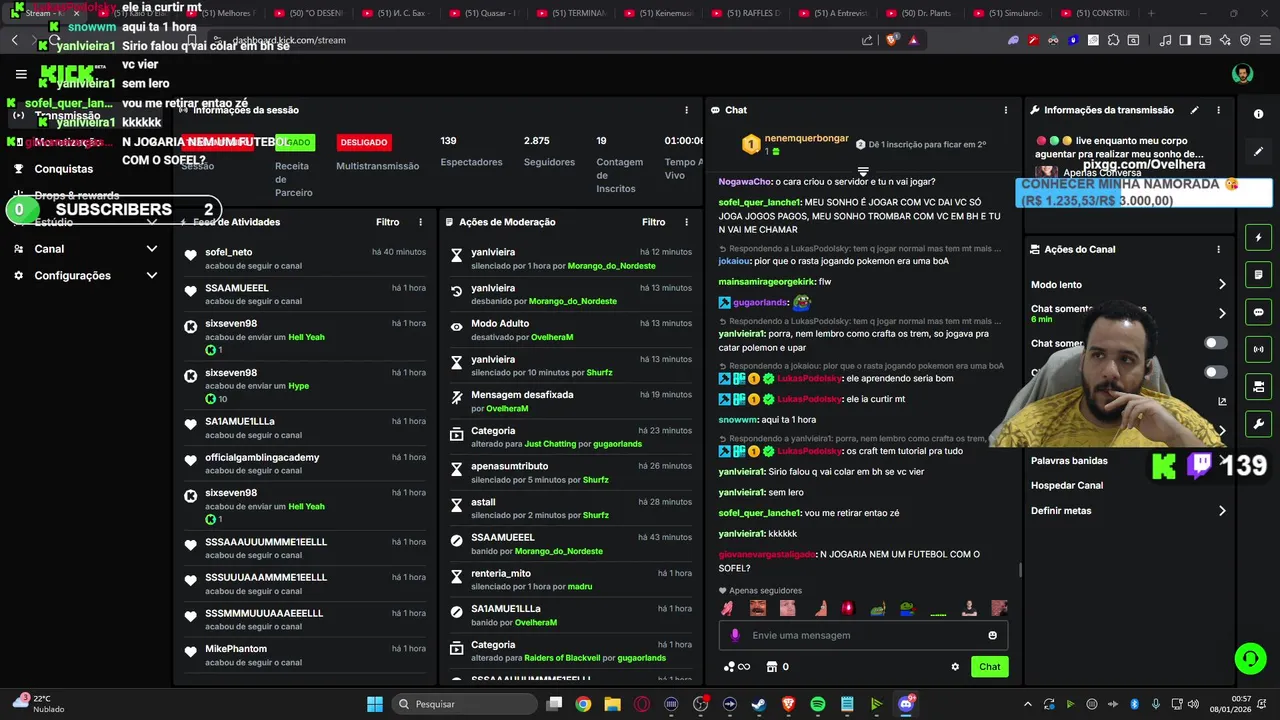This screenshot has height=720, width=1280.
Task: Open Discord from the taskbar
Action: tap(905, 704)
